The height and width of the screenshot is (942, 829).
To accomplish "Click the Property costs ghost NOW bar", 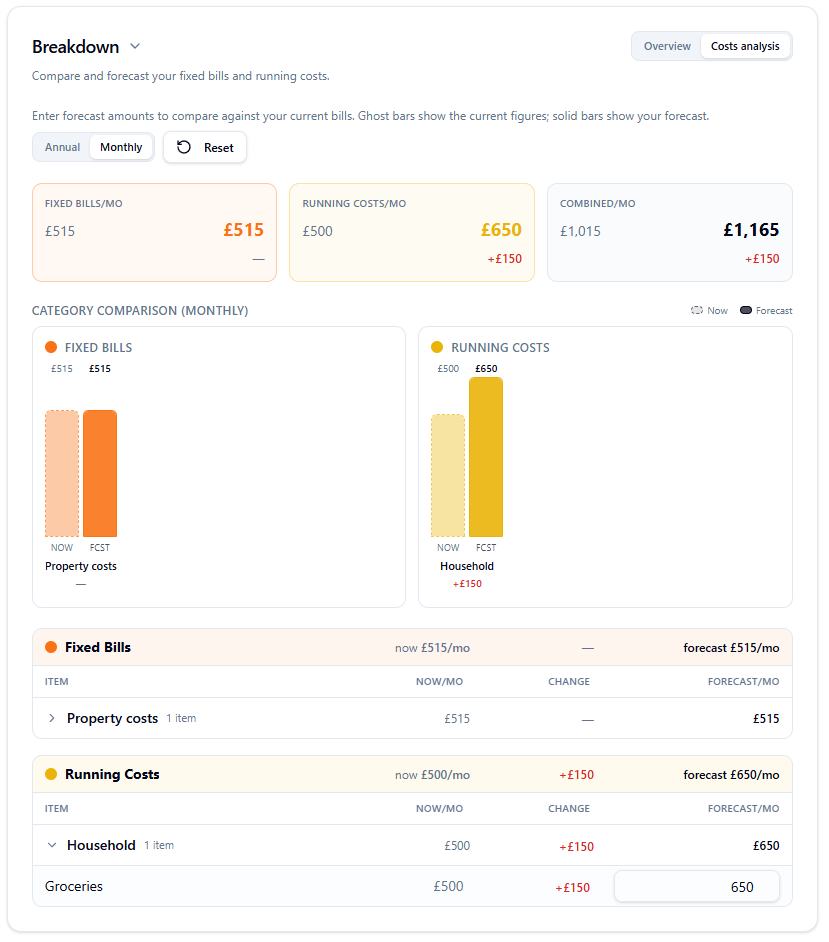I will [62, 473].
